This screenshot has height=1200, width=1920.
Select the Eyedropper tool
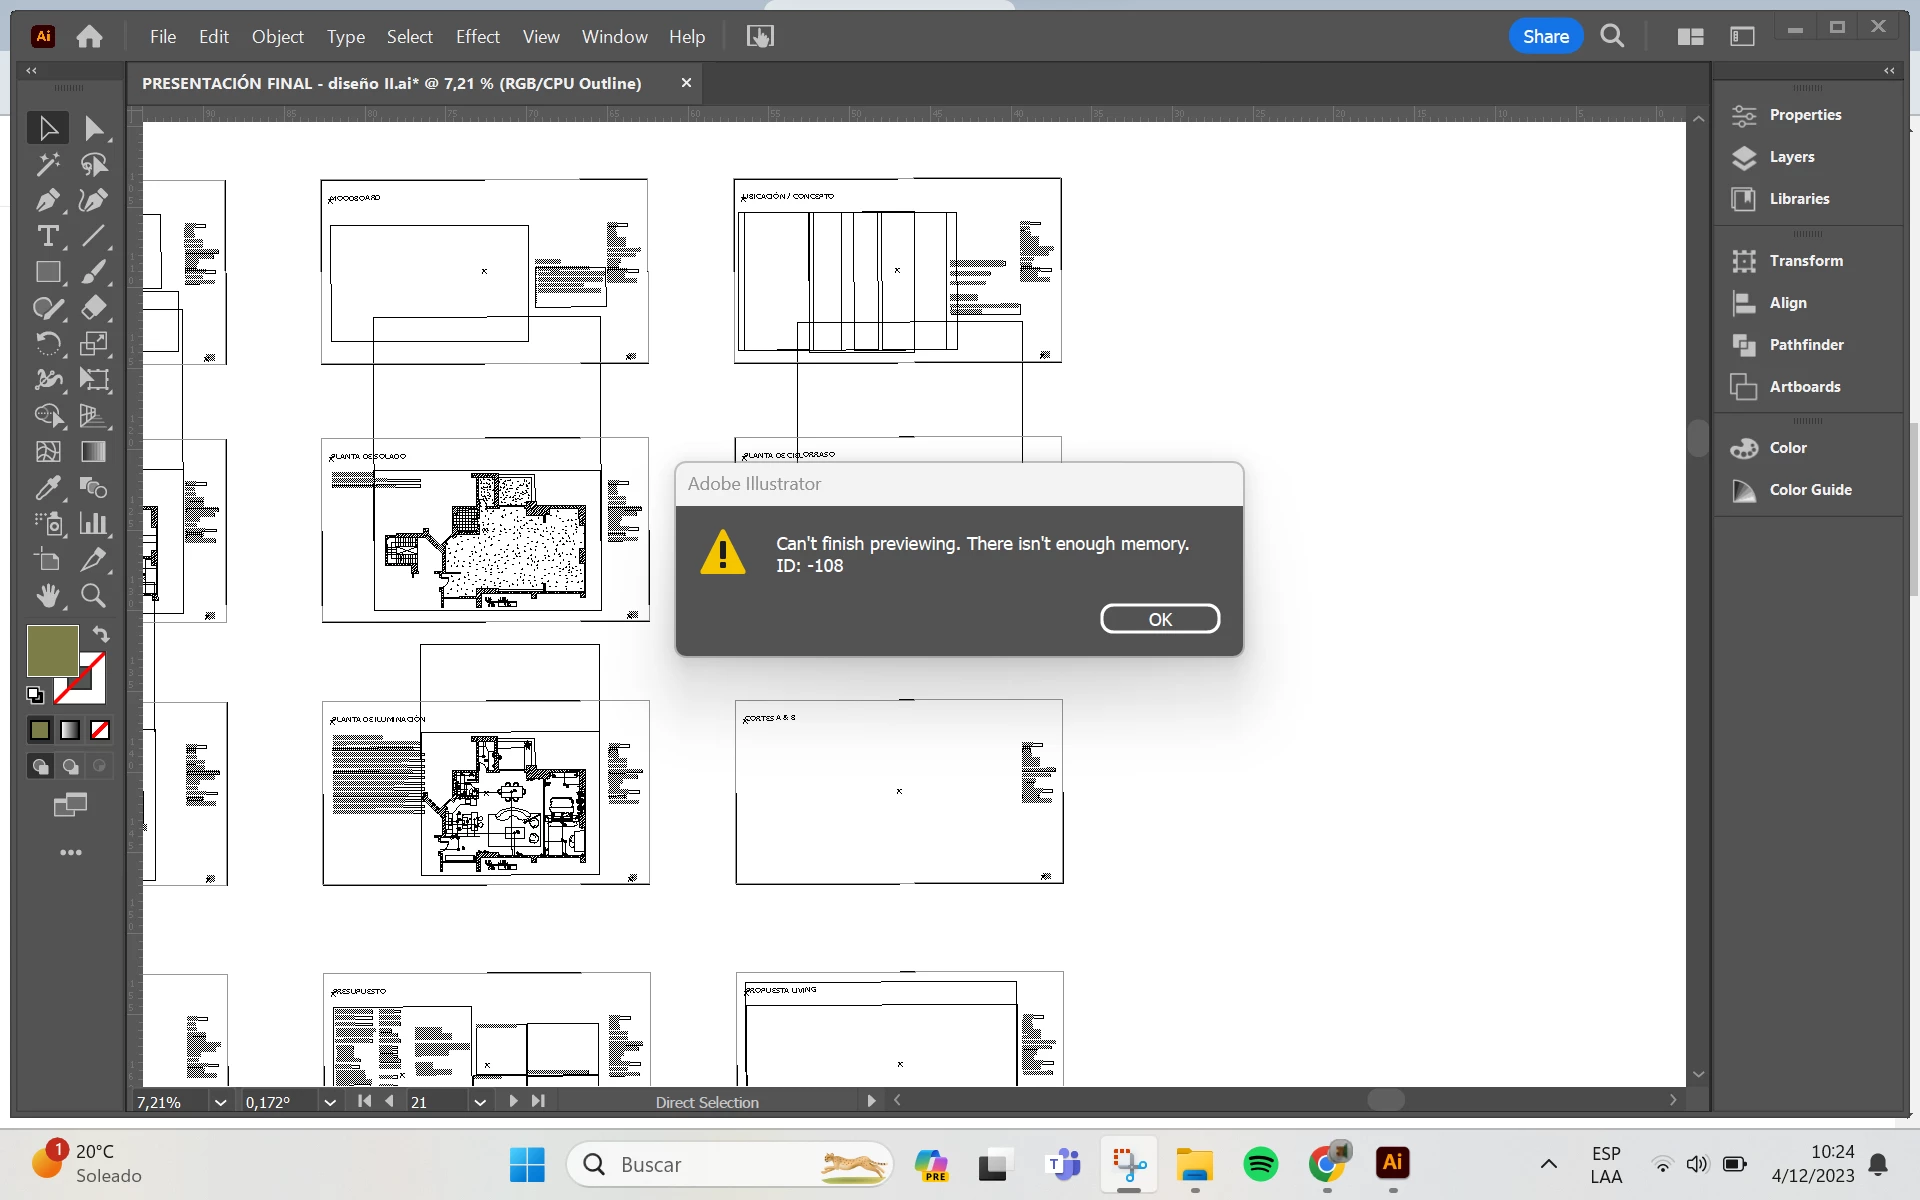47,488
